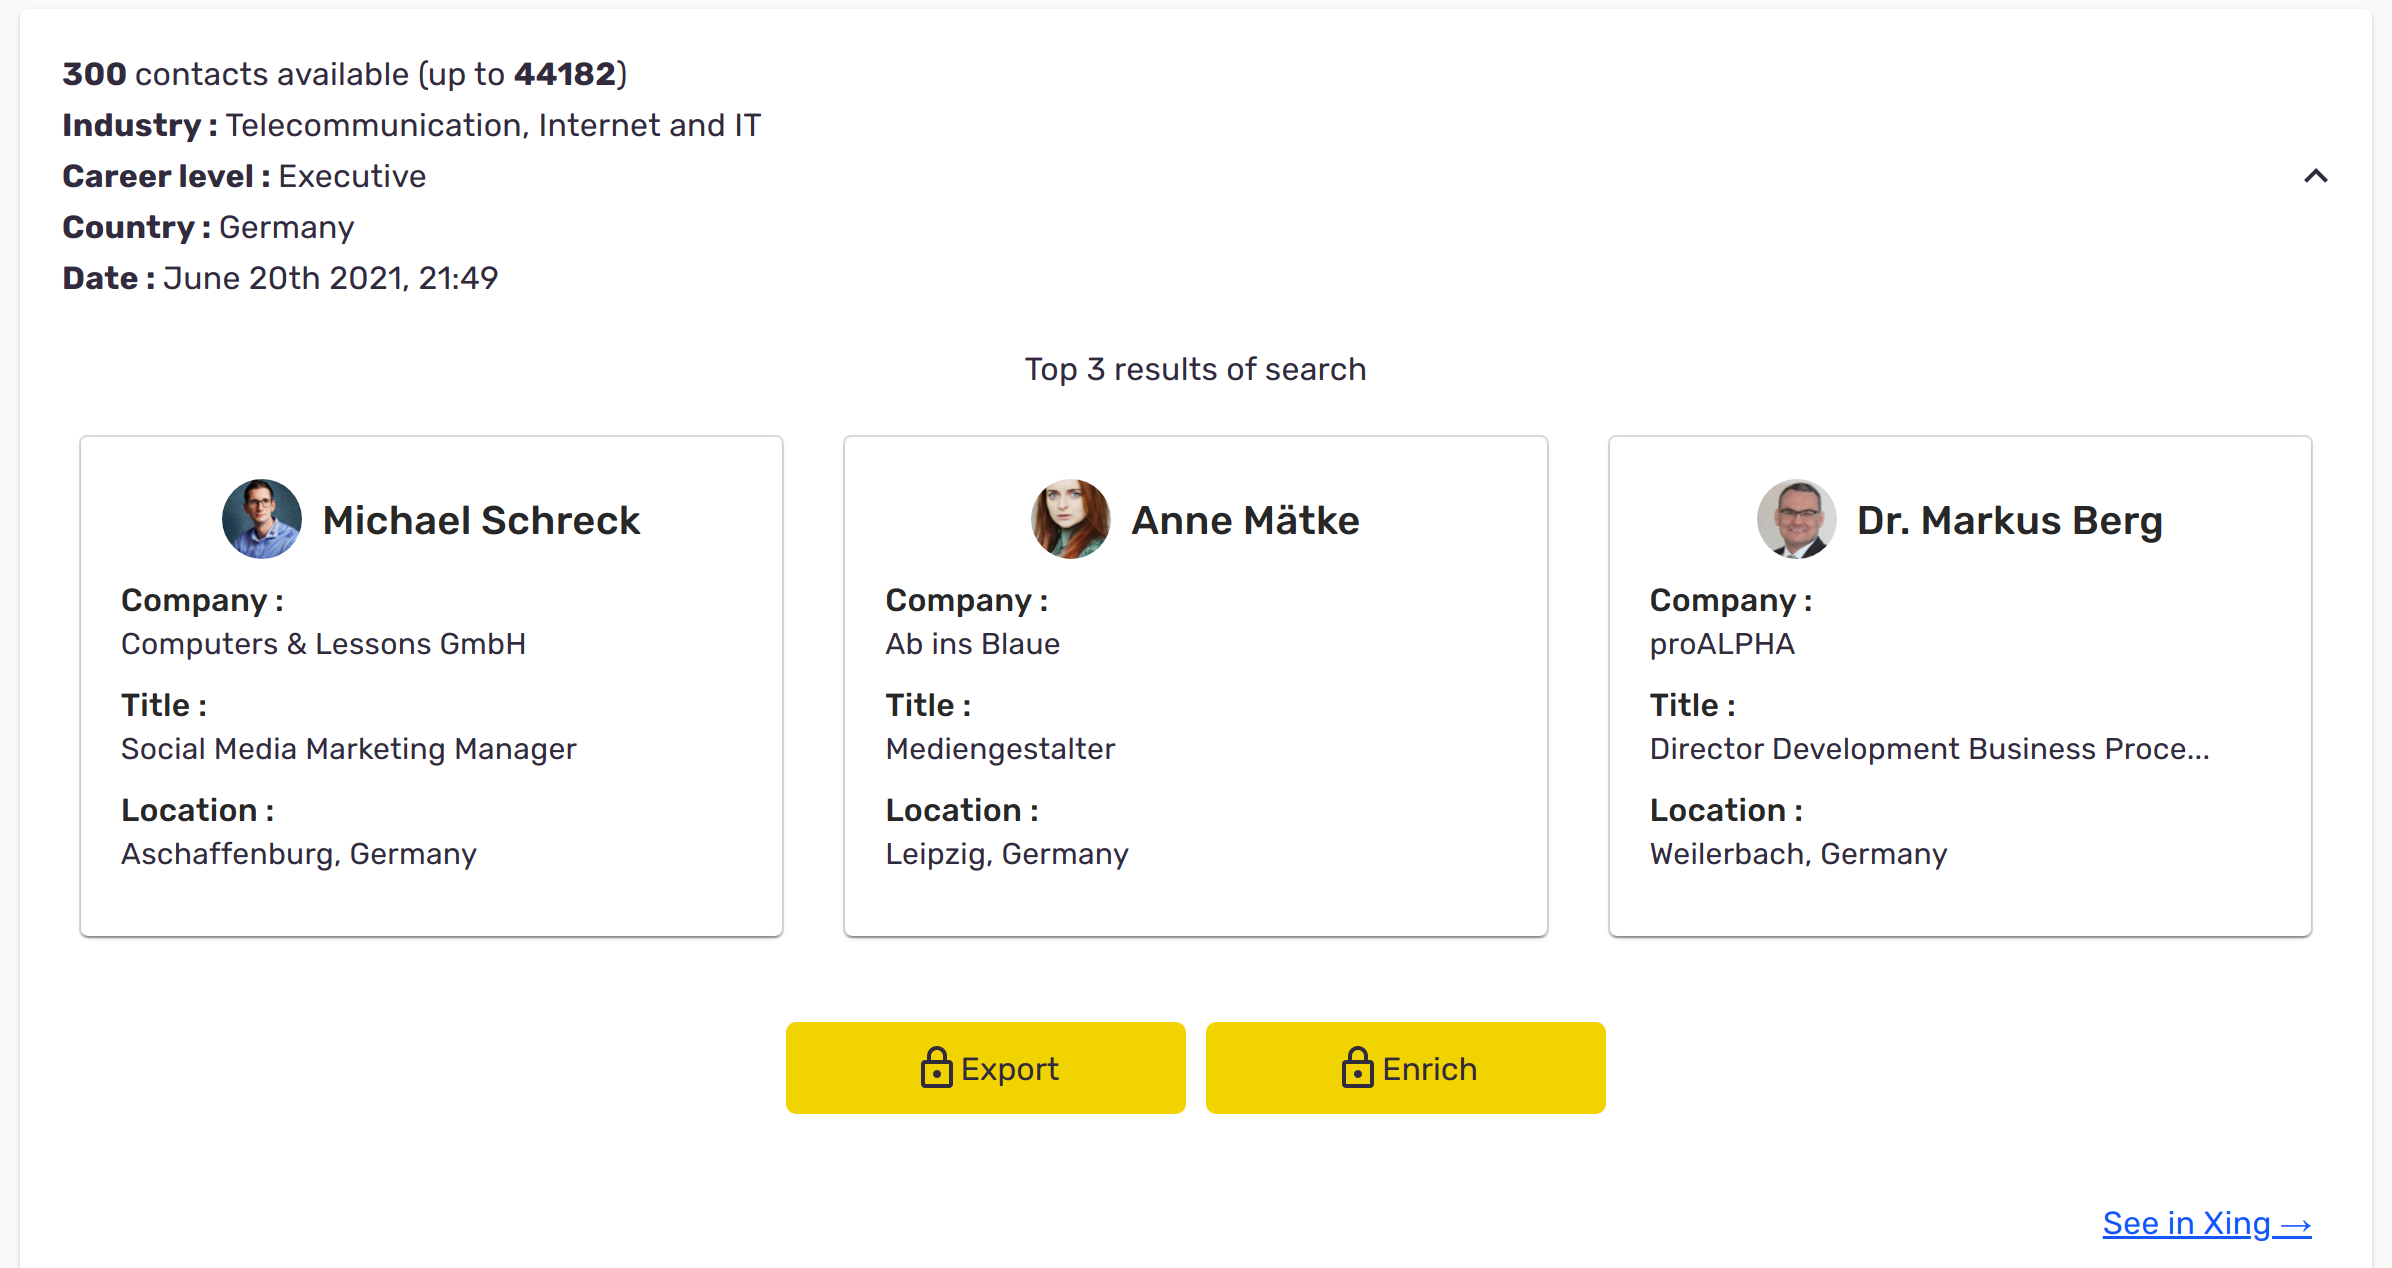Click truncated Director Development Business title
Viewport: 2392px width, 1268px height.
click(x=1929, y=749)
